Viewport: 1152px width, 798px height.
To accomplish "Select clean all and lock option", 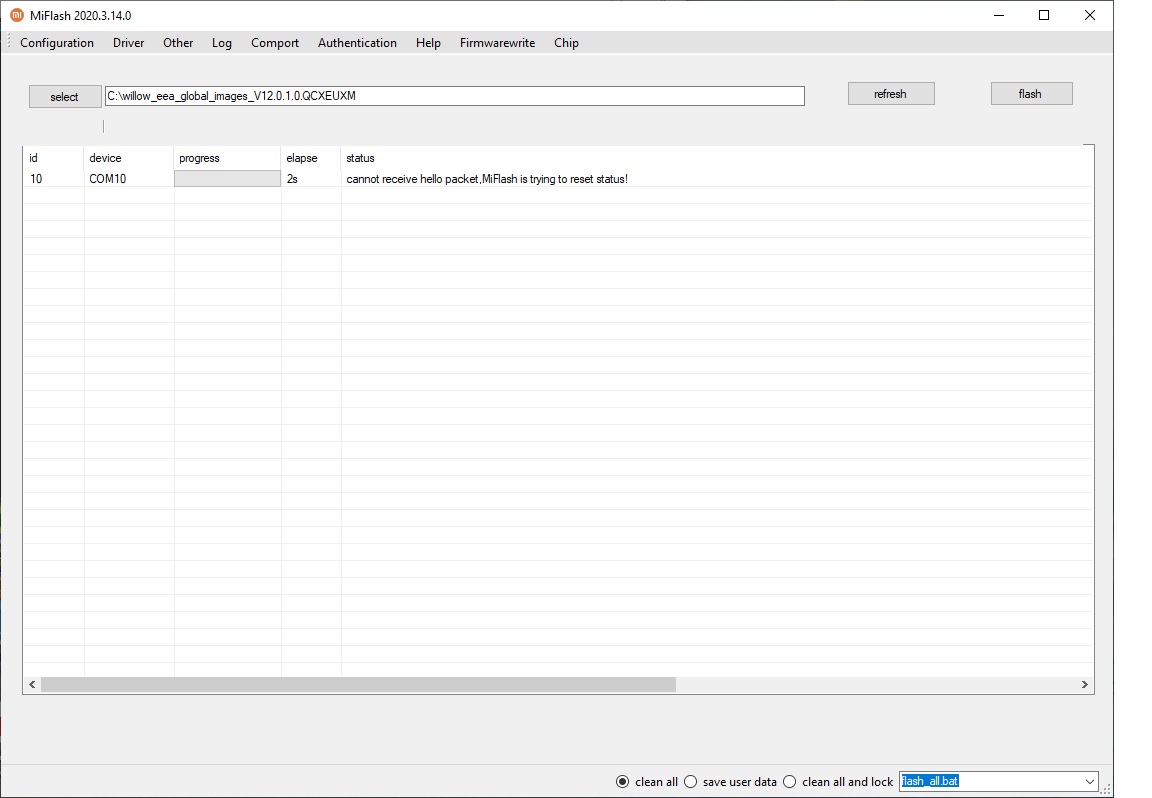I will pos(790,781).
